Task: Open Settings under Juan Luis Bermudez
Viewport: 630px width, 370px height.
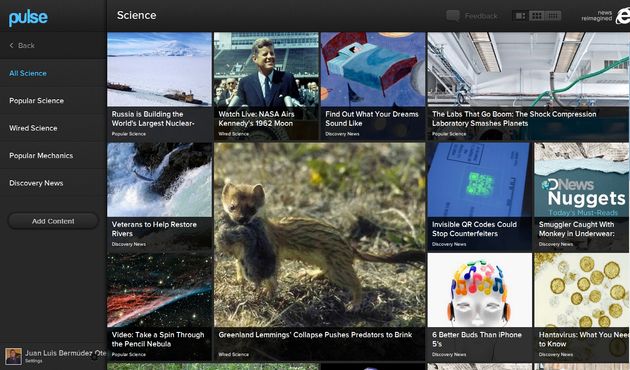Action: click(33, 361)
